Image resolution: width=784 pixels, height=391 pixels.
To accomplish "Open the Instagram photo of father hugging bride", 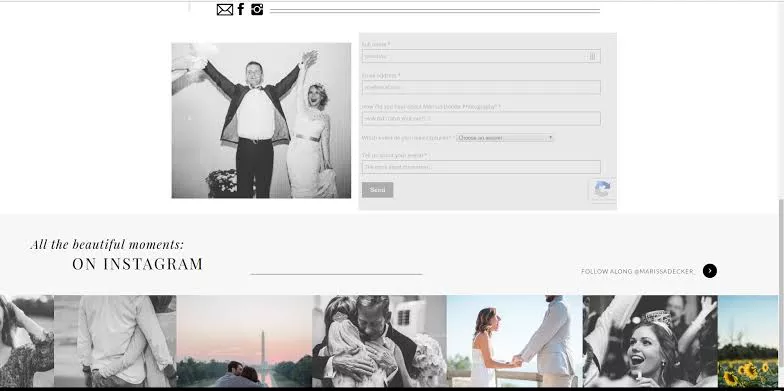I will pos(380,341).
